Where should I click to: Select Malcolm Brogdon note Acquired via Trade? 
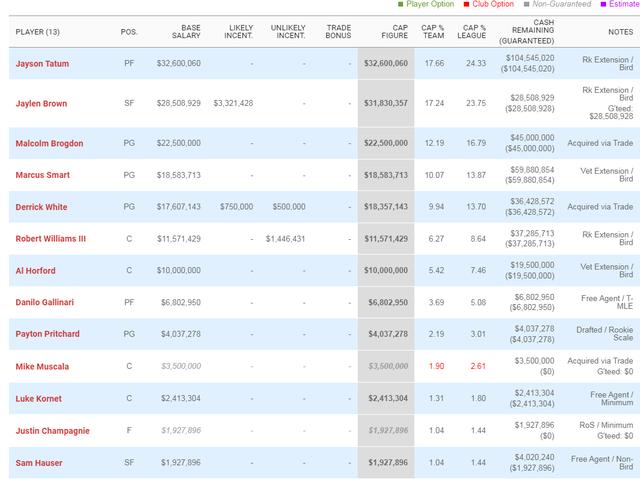pos(600,143)
